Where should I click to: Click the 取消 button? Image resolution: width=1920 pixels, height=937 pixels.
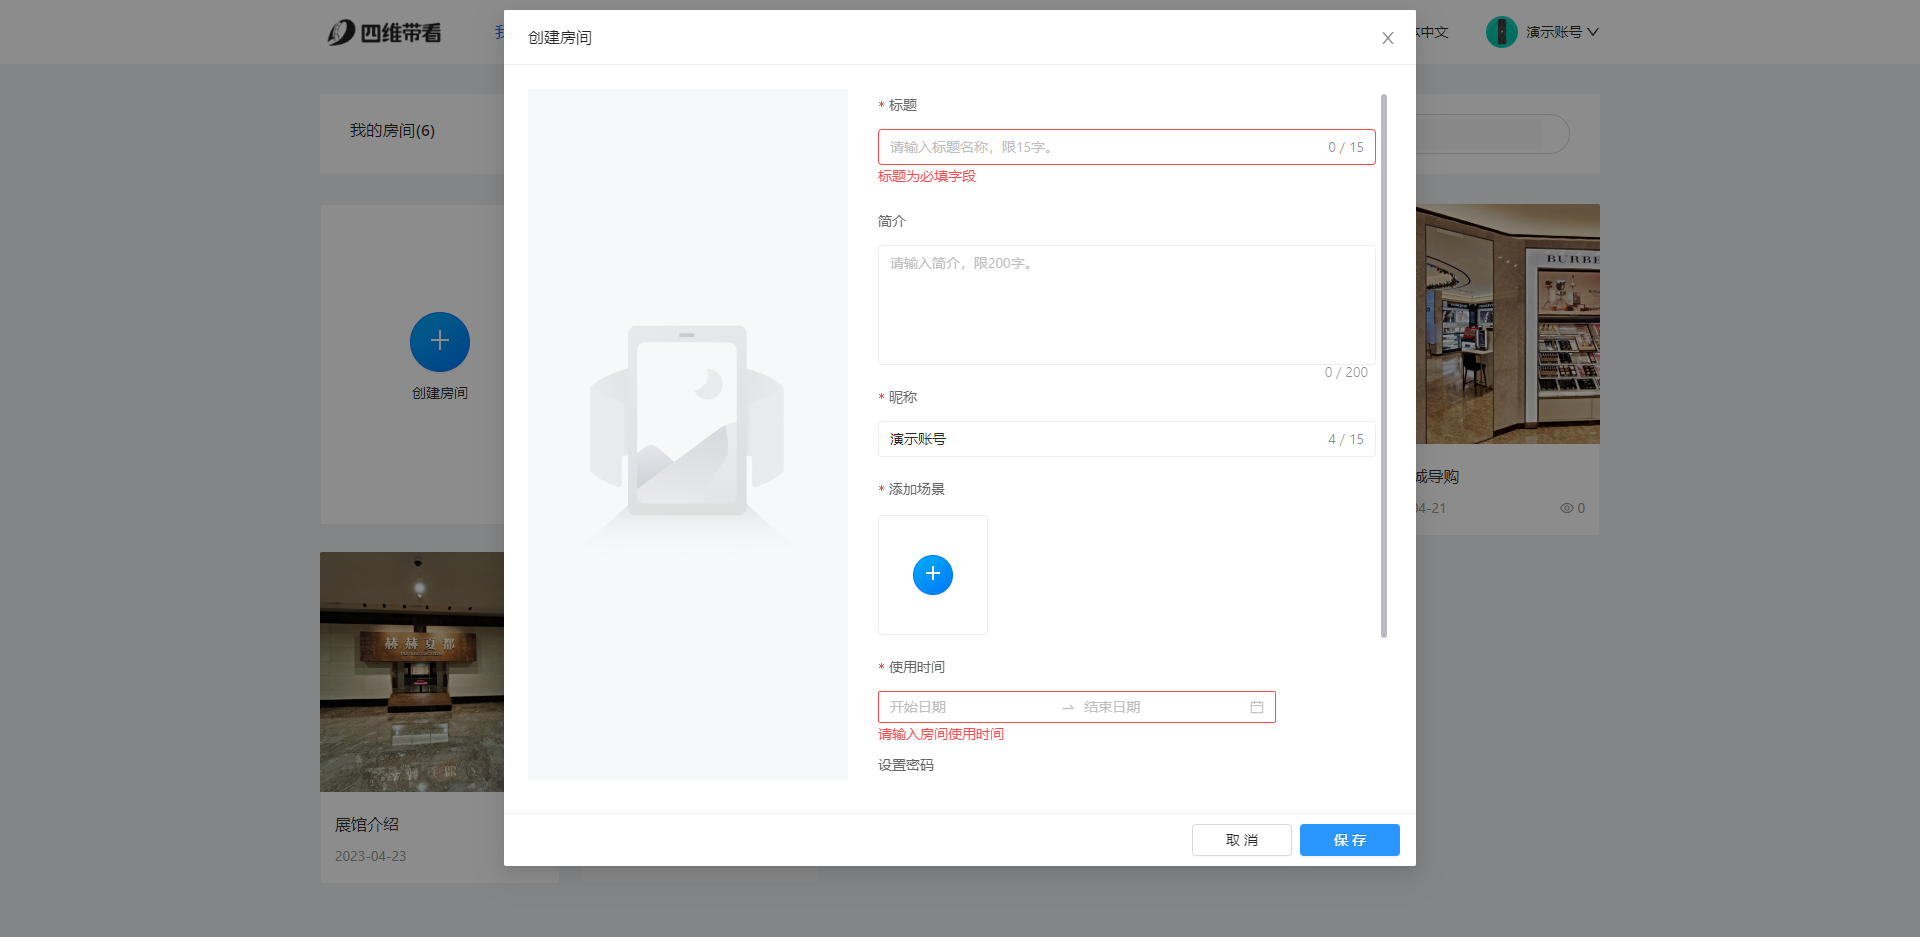(1241, 840)
